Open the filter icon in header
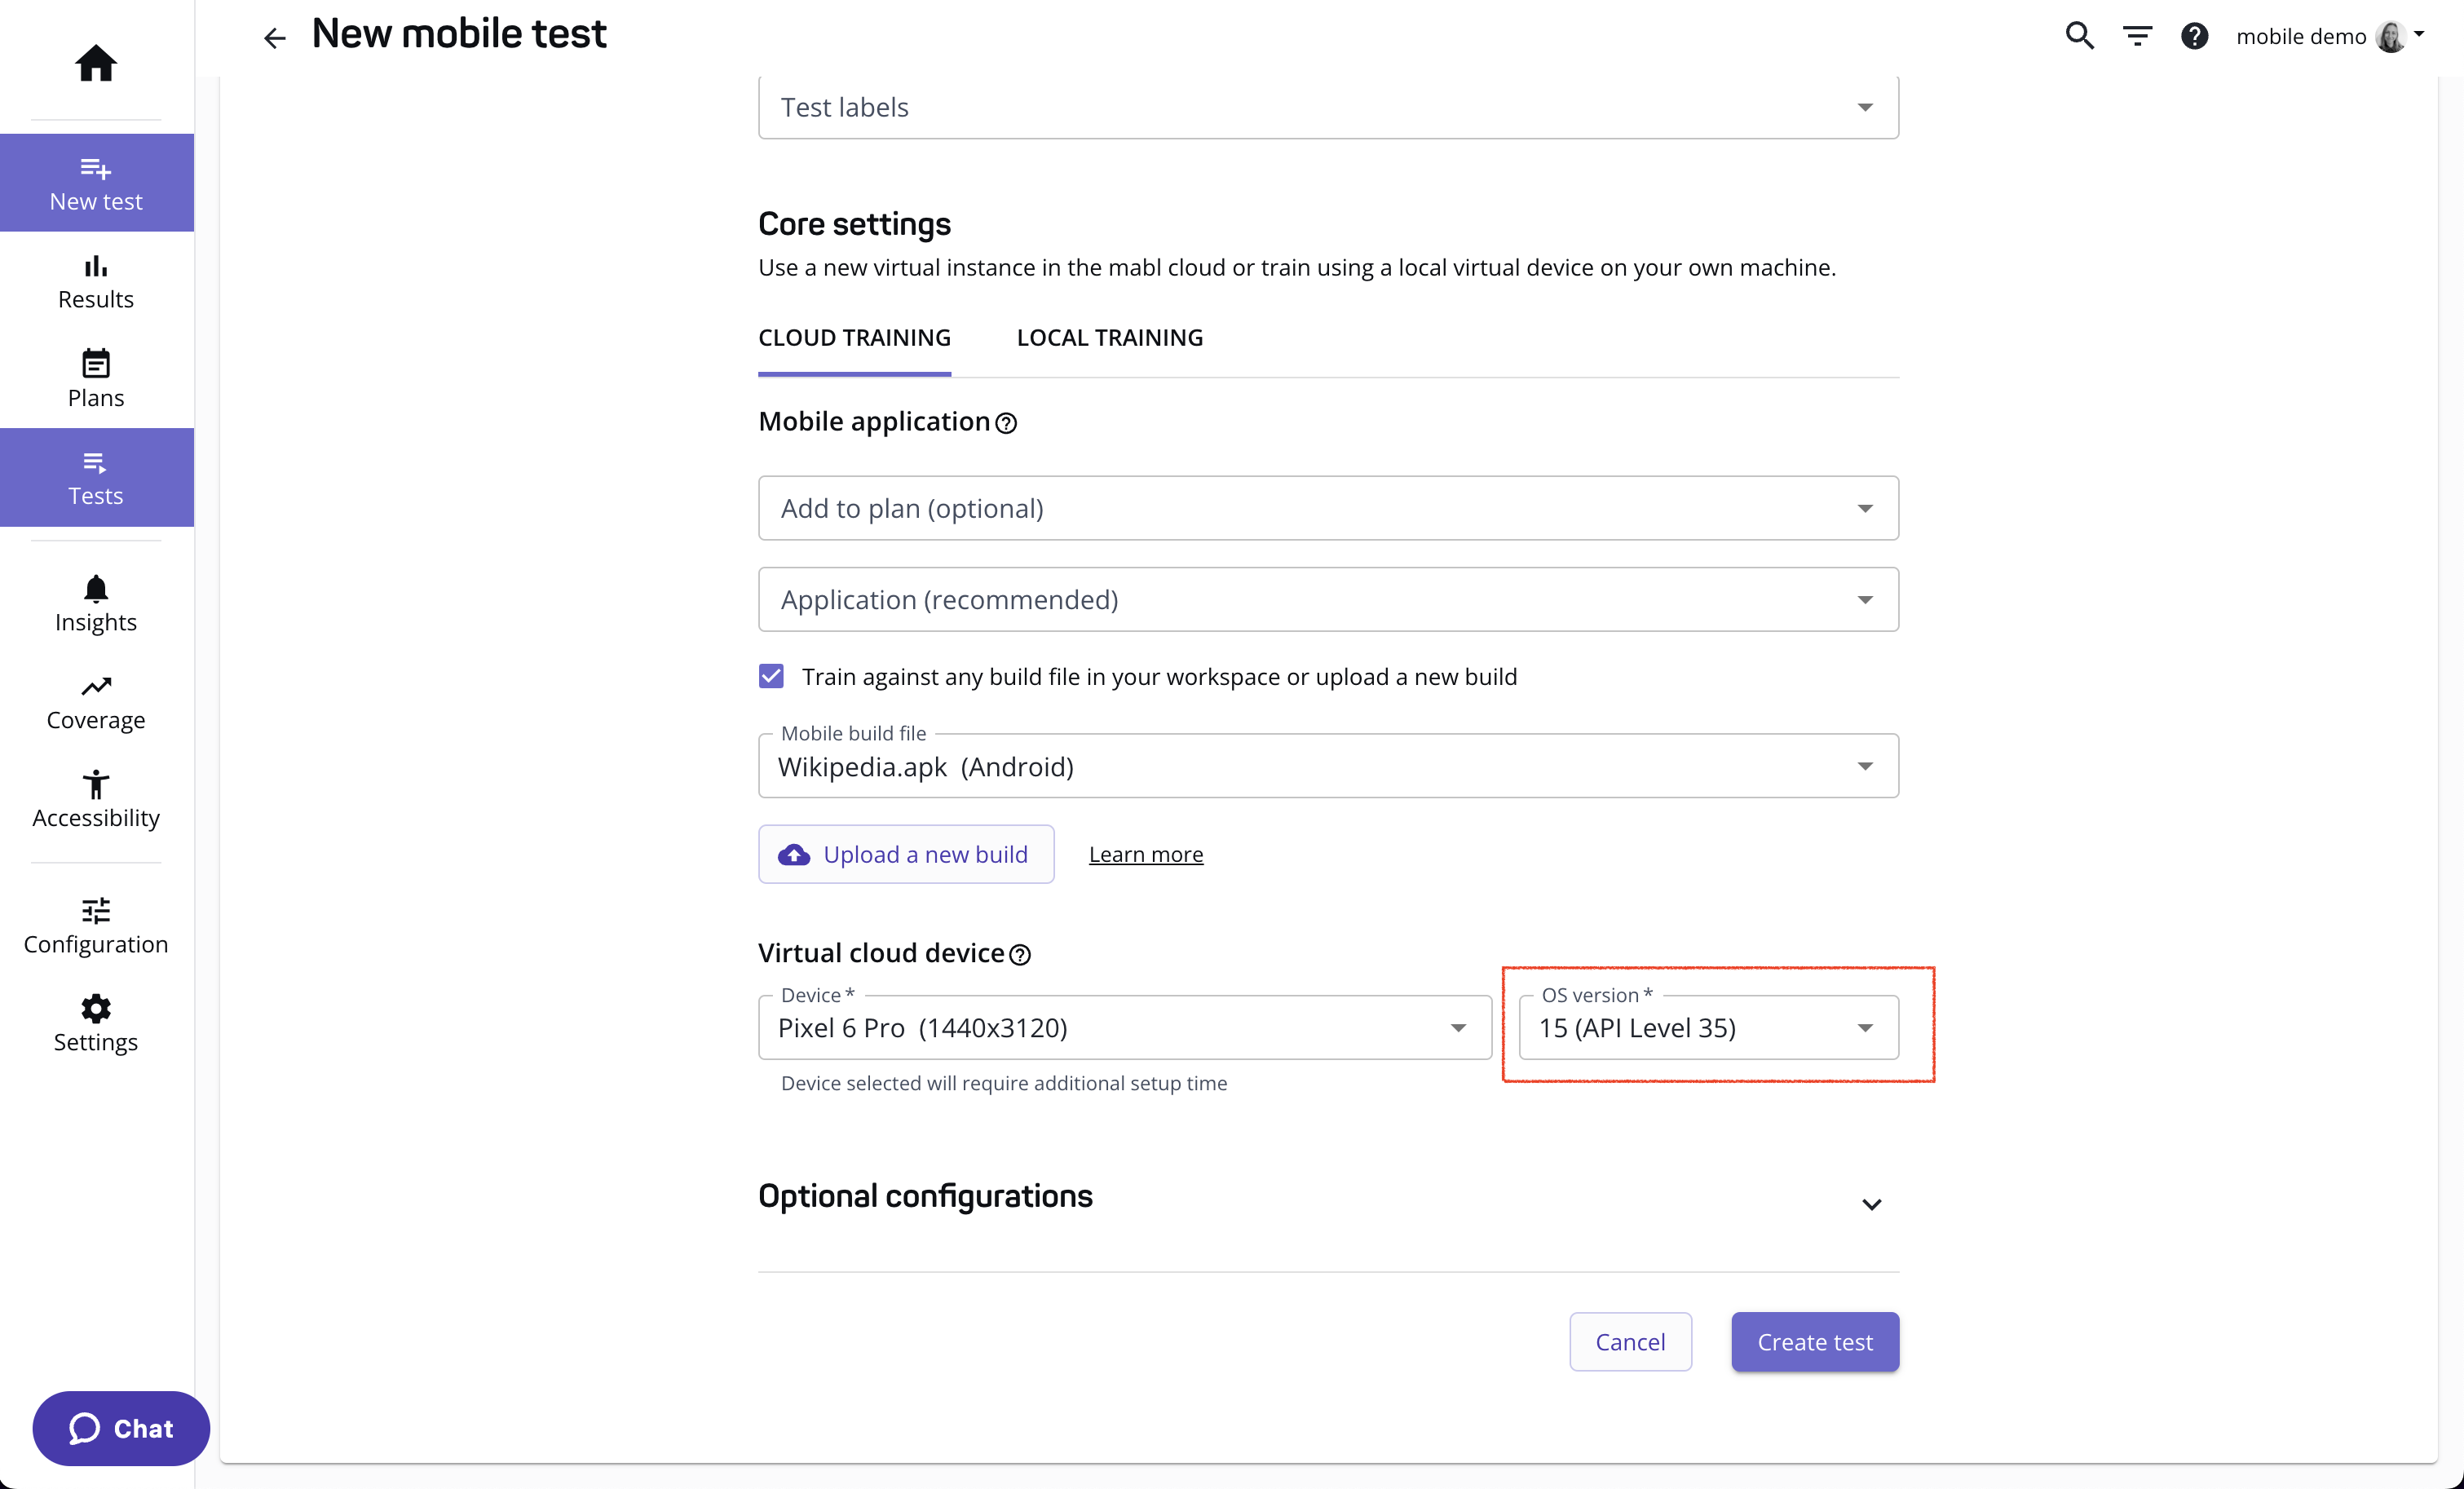Screen dimensions: 2464x1489 (2137, 36)
